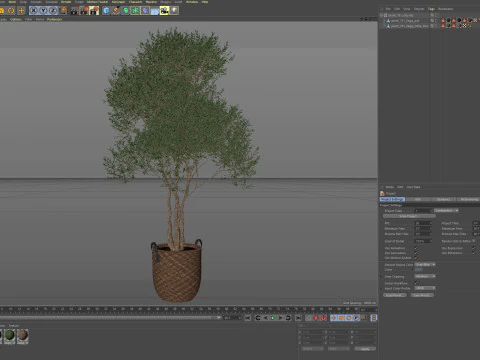480x360 pixels.
Task: Click the default object Color swatch
Action: point(419,270)
